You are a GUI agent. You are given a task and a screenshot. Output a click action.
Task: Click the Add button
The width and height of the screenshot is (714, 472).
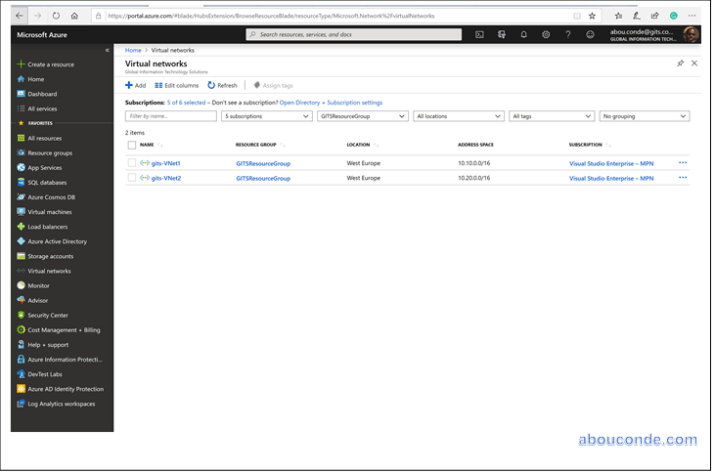click(135, 86)
